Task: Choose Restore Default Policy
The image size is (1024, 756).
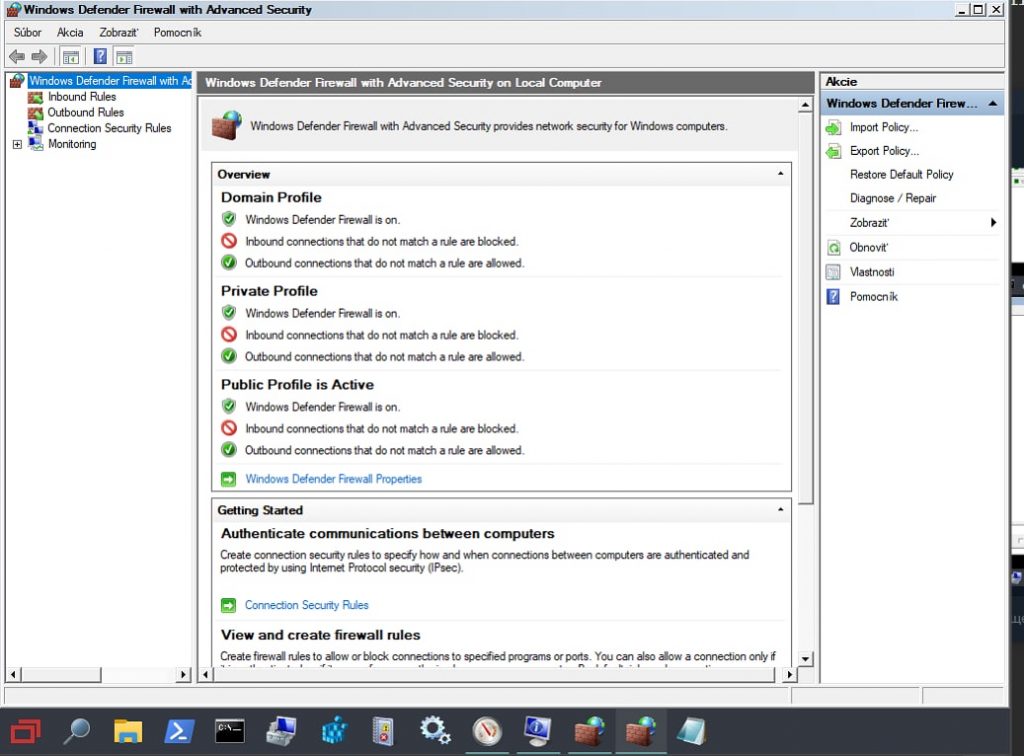Action: 901,175
